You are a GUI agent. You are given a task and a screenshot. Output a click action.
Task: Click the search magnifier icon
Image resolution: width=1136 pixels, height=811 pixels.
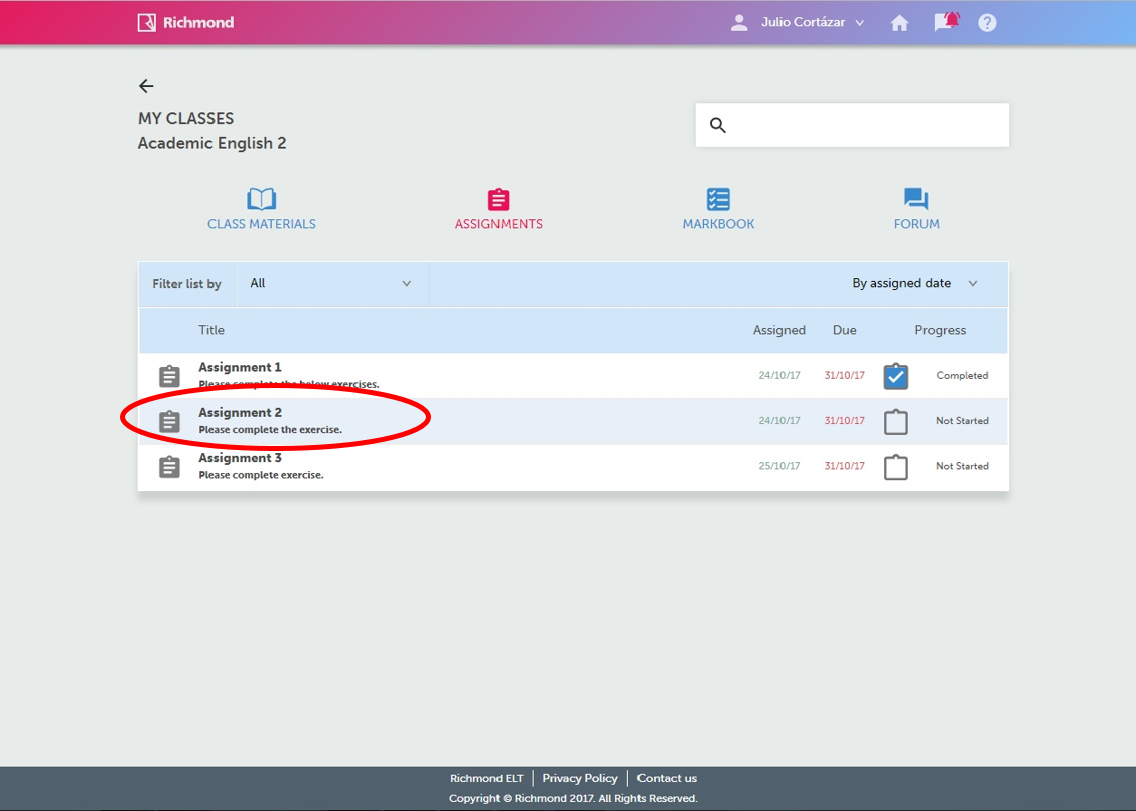pos(717,125)
